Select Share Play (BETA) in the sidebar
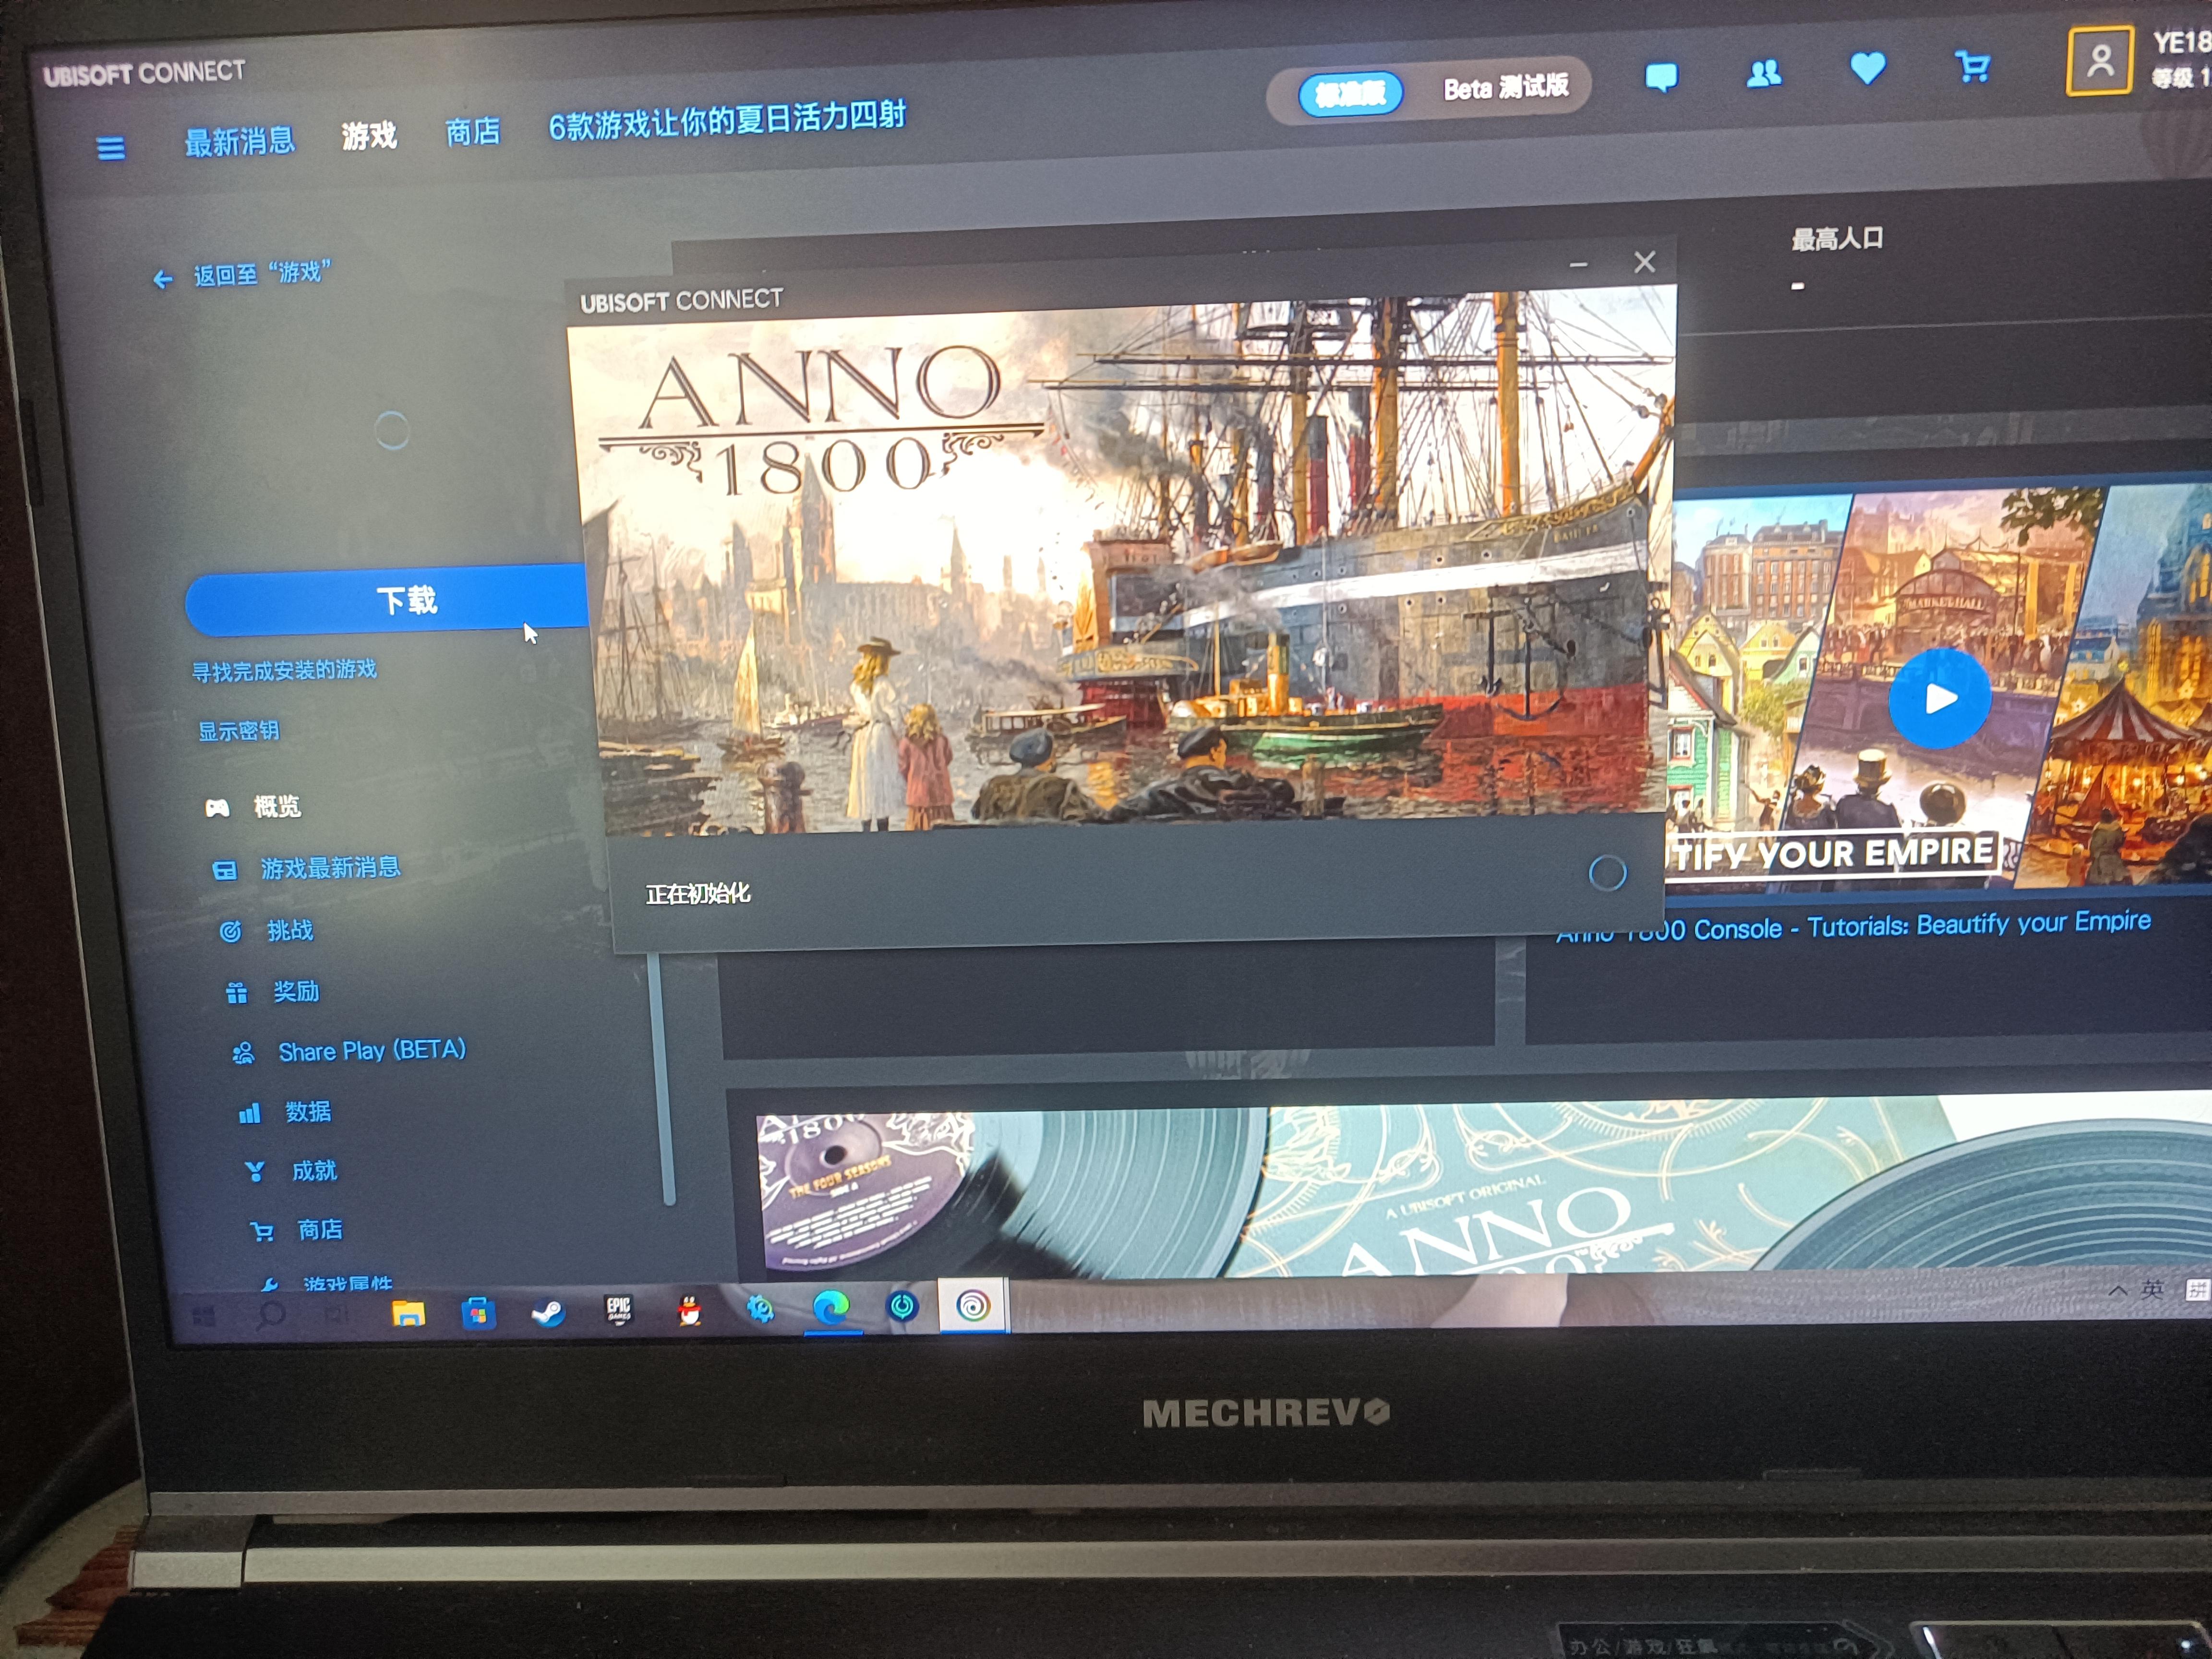This screenshot has height=1659, width=2212. (x=371, y=1051)
